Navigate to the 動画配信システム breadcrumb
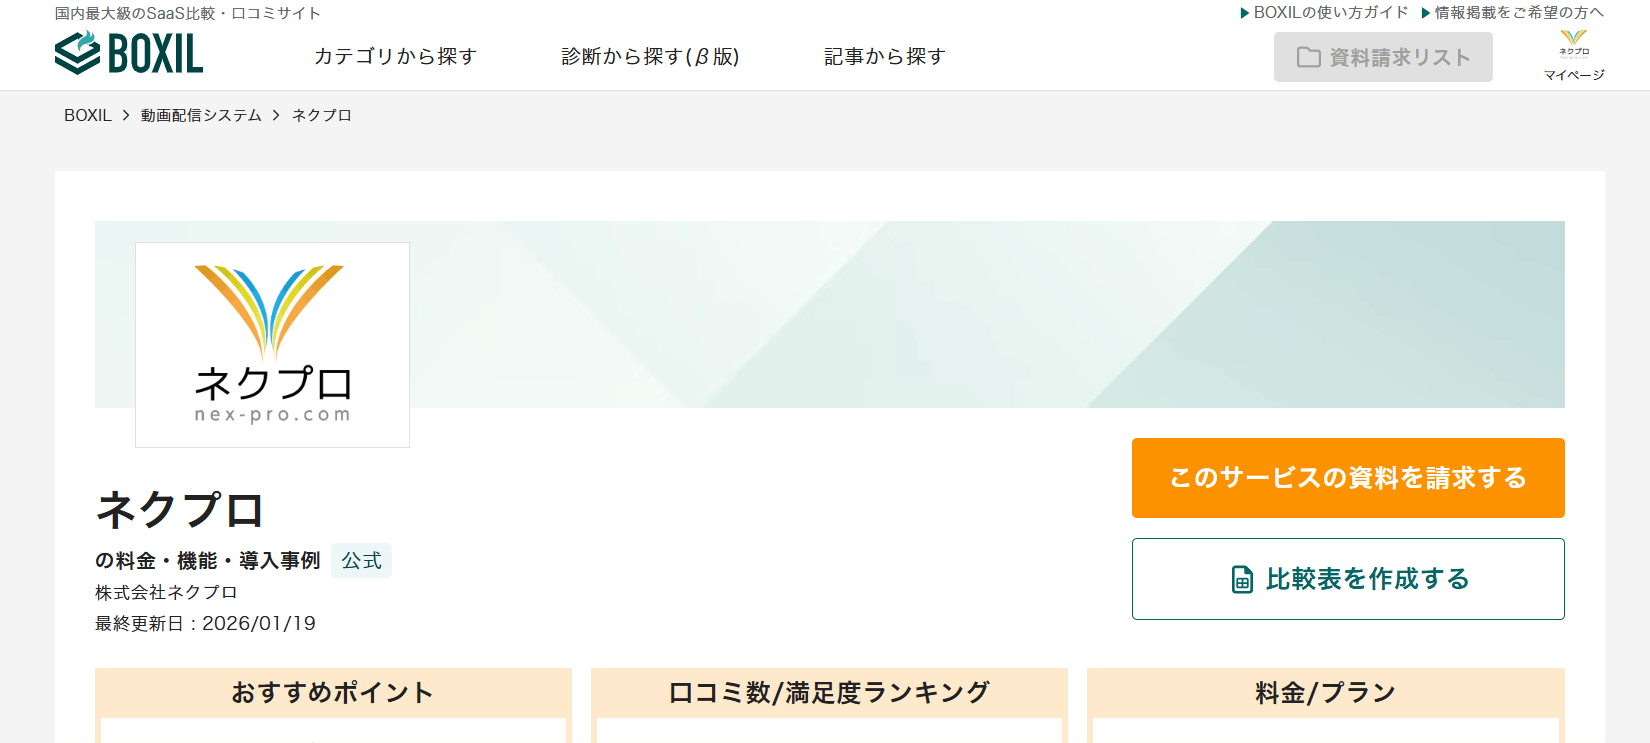The image size is (1650, 743). click(x=201, y=116)
